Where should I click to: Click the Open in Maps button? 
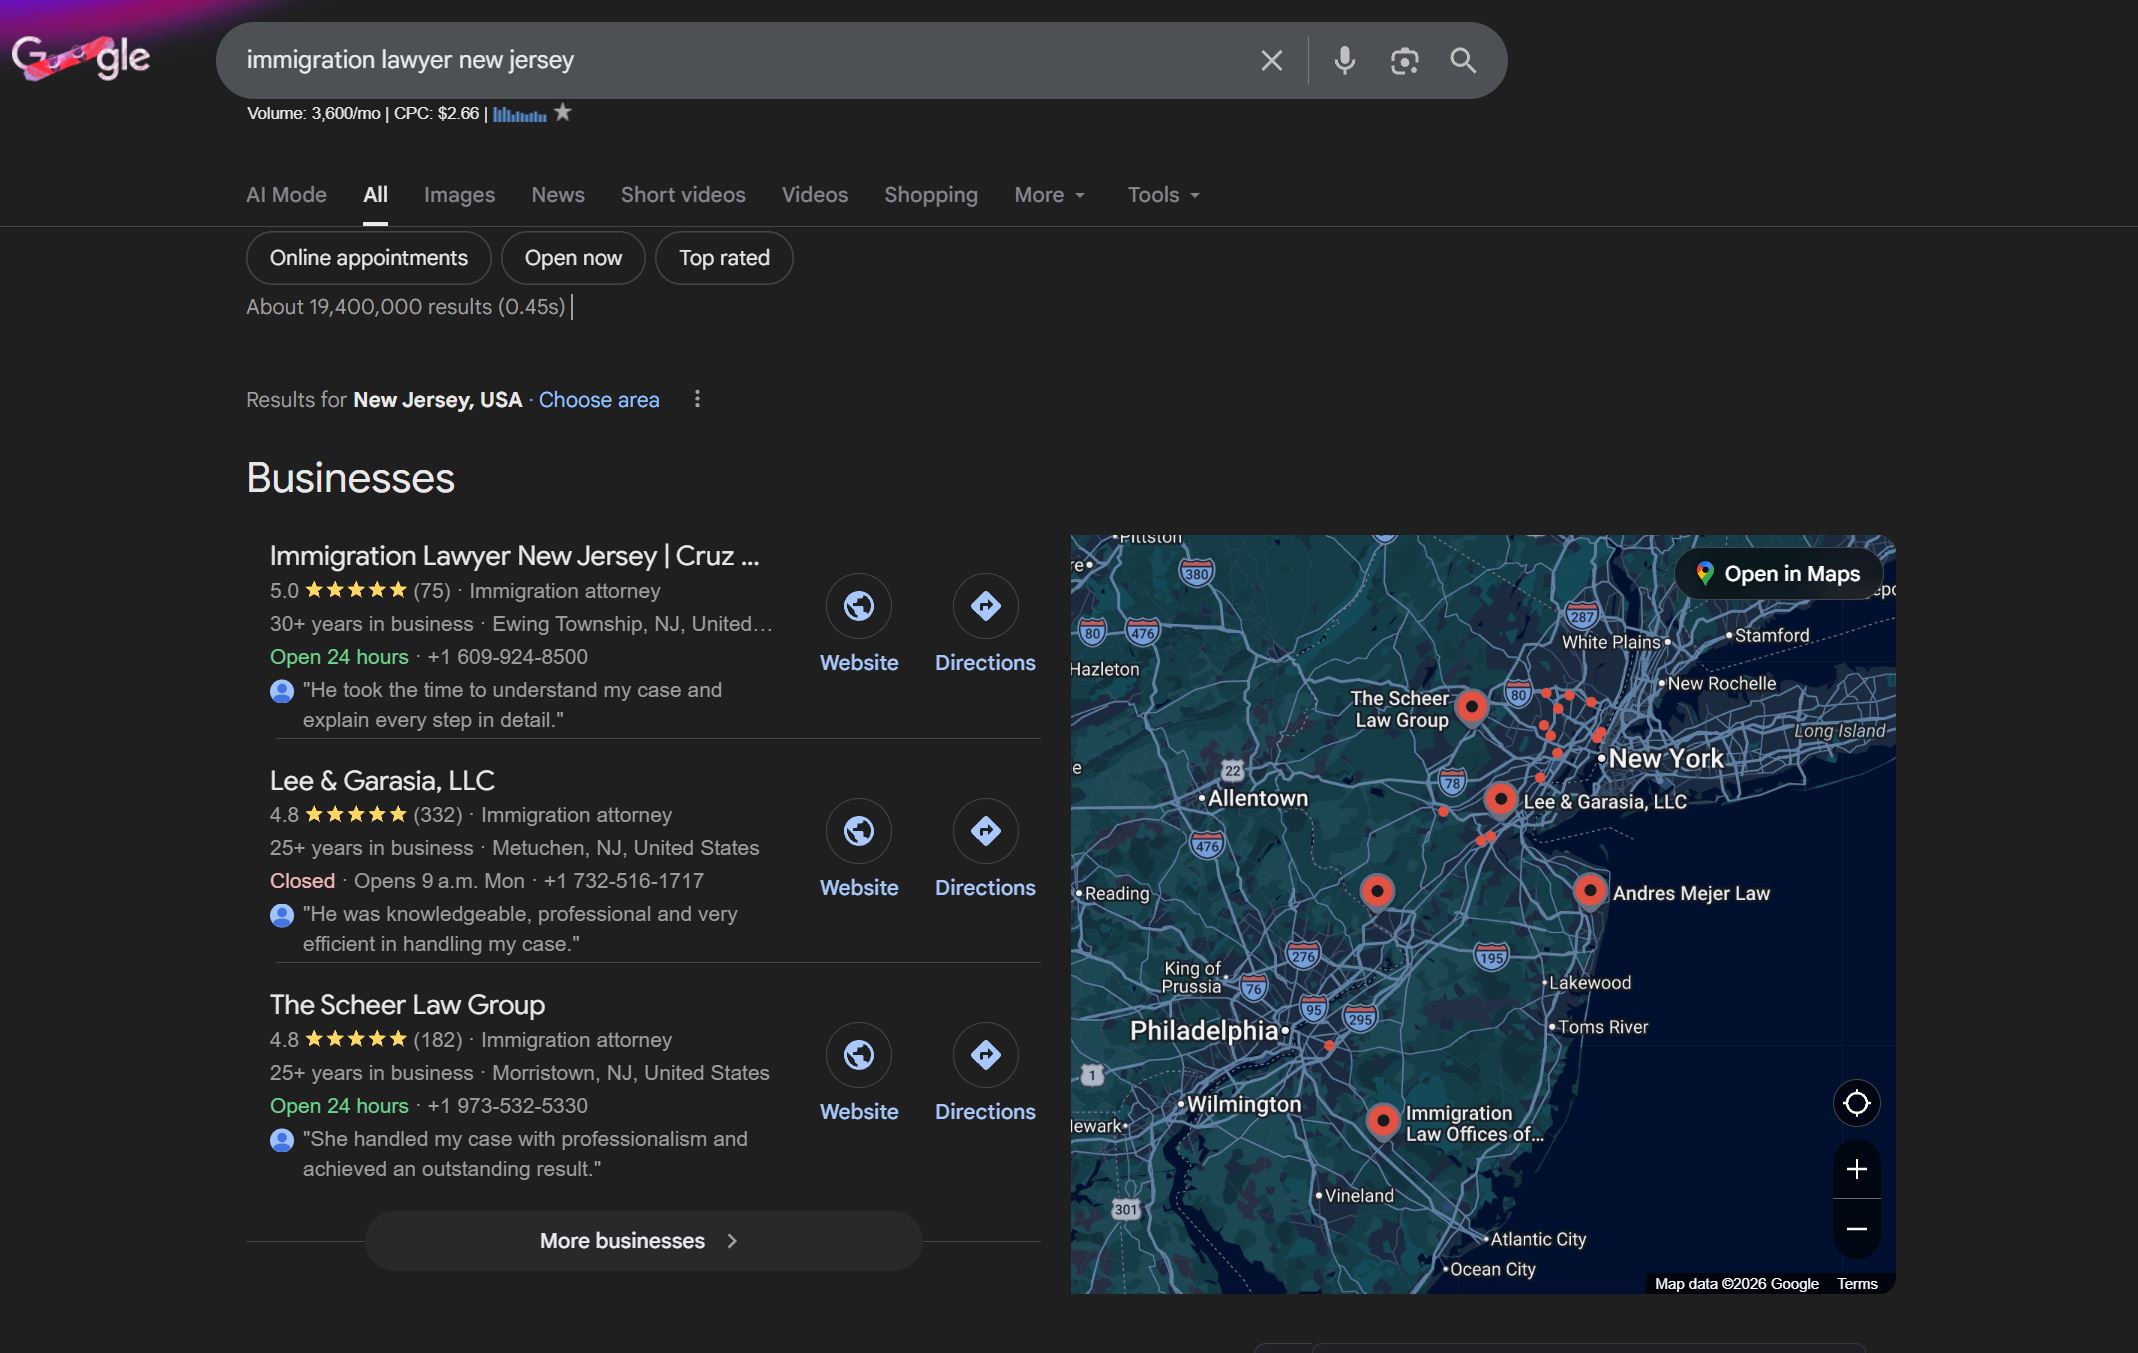(1777, 573)
